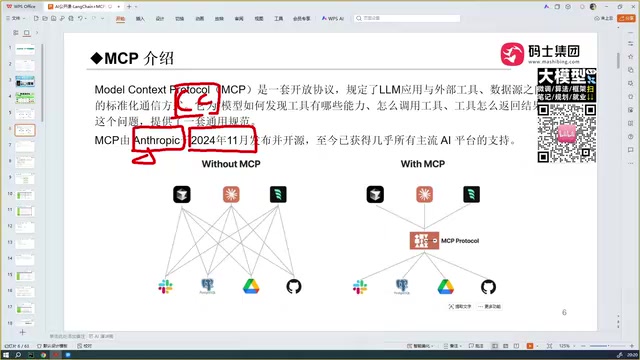The width and height of the screenshot is (640, 360).
Task: Select slide 3 thumbnail
Action: click(x=25, y=81)
